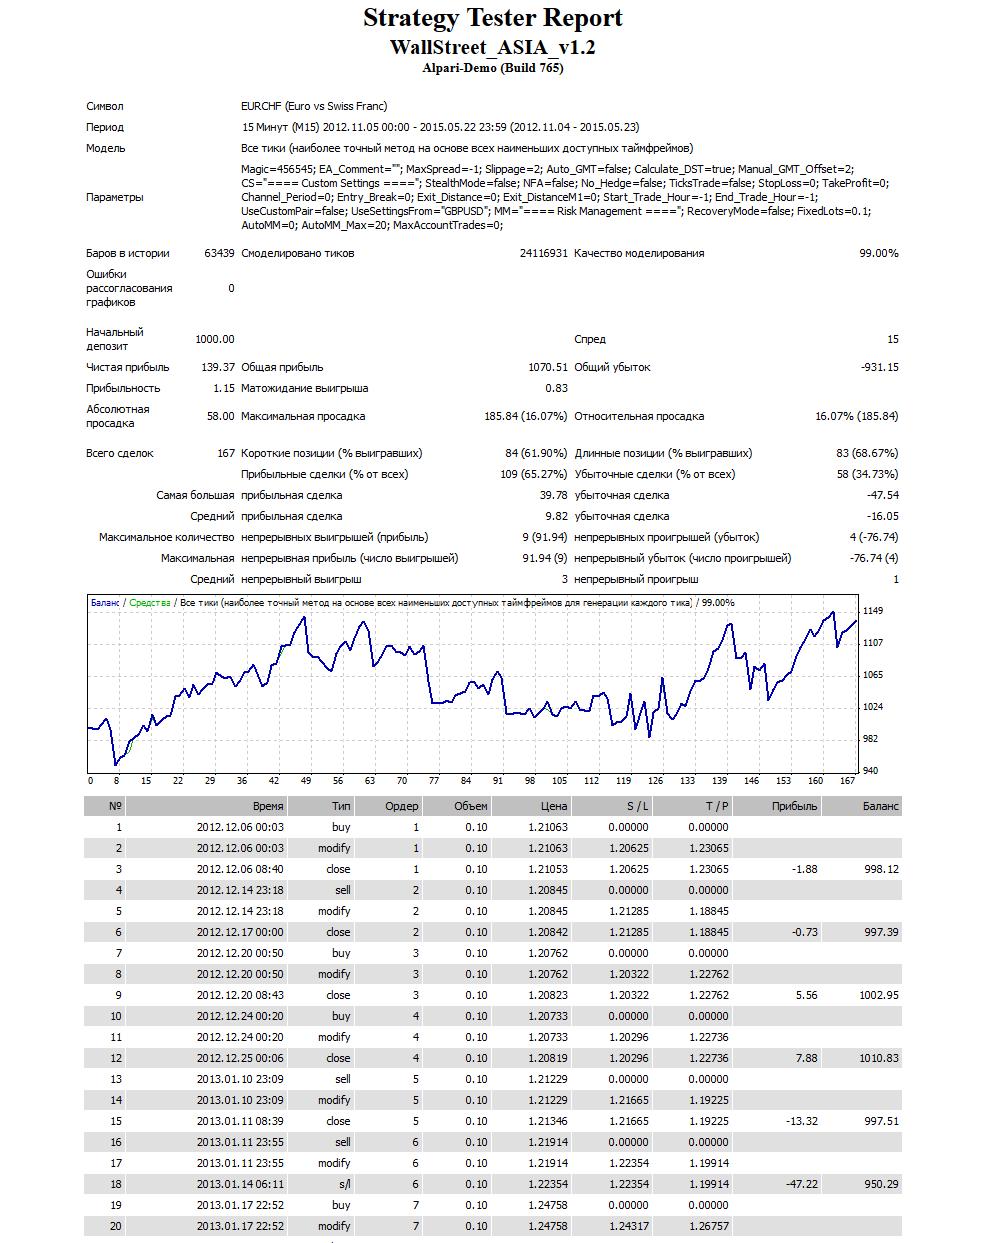
Task: Click the 'WallStreet_ASIA_v1.2' heading
Action: (492, 47)
